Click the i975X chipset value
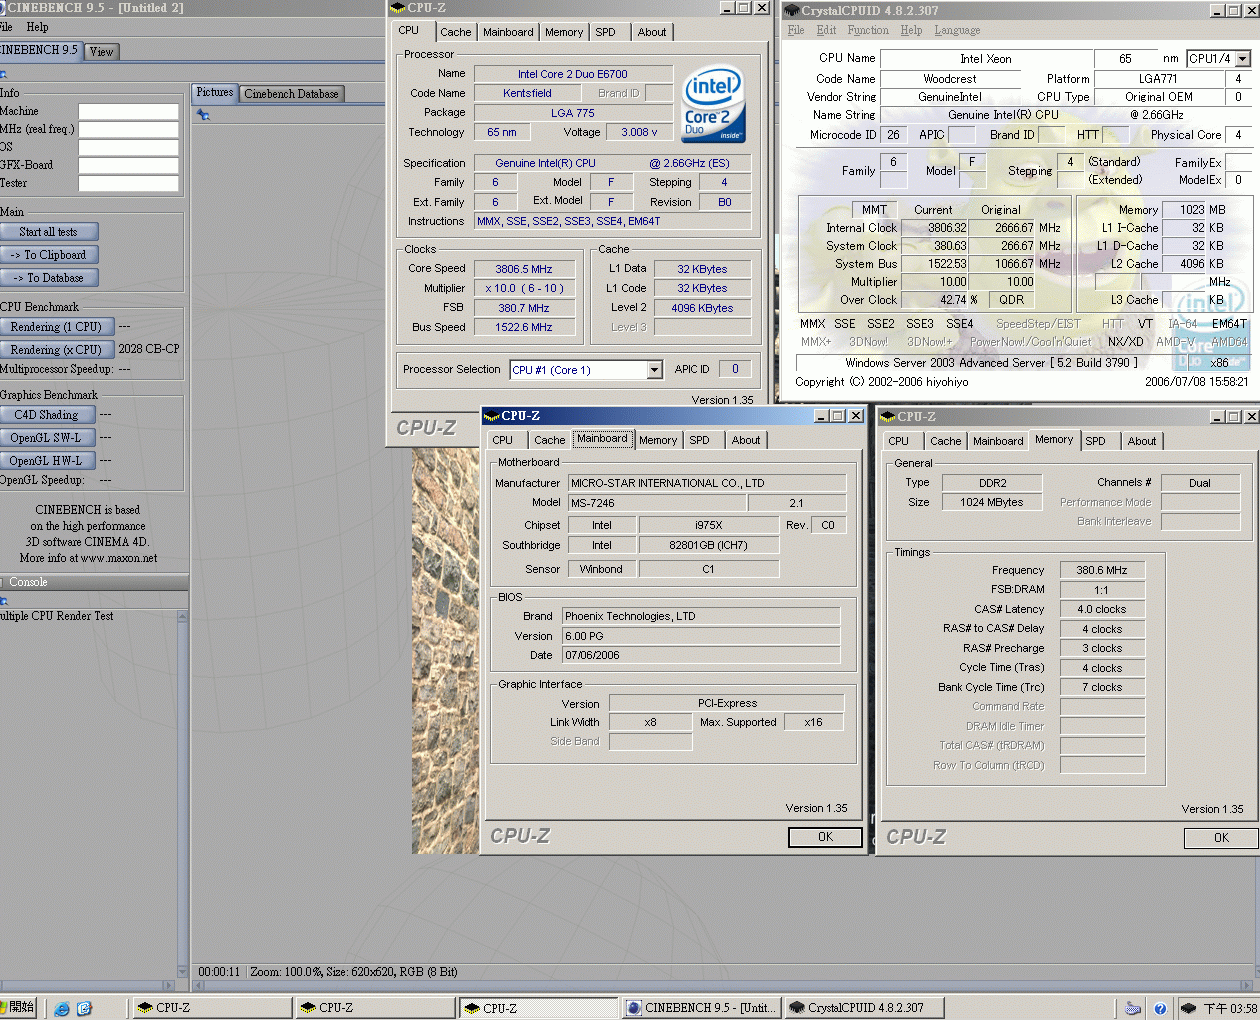Viewport: 1260px width, 1020px height. coord(708,525)
